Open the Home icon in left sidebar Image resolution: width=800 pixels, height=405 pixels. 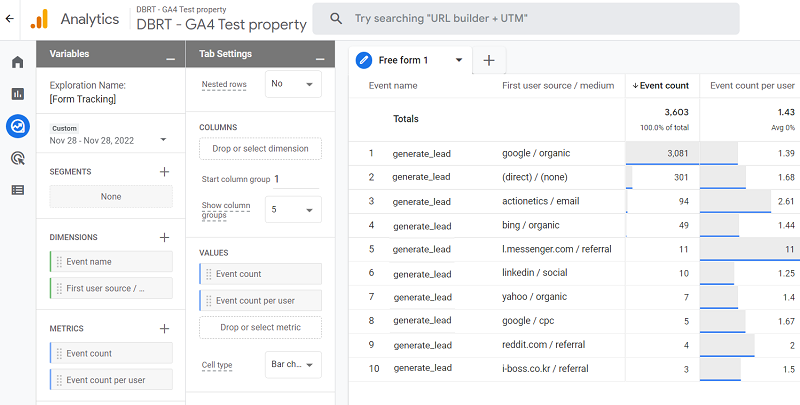(17, 63)
